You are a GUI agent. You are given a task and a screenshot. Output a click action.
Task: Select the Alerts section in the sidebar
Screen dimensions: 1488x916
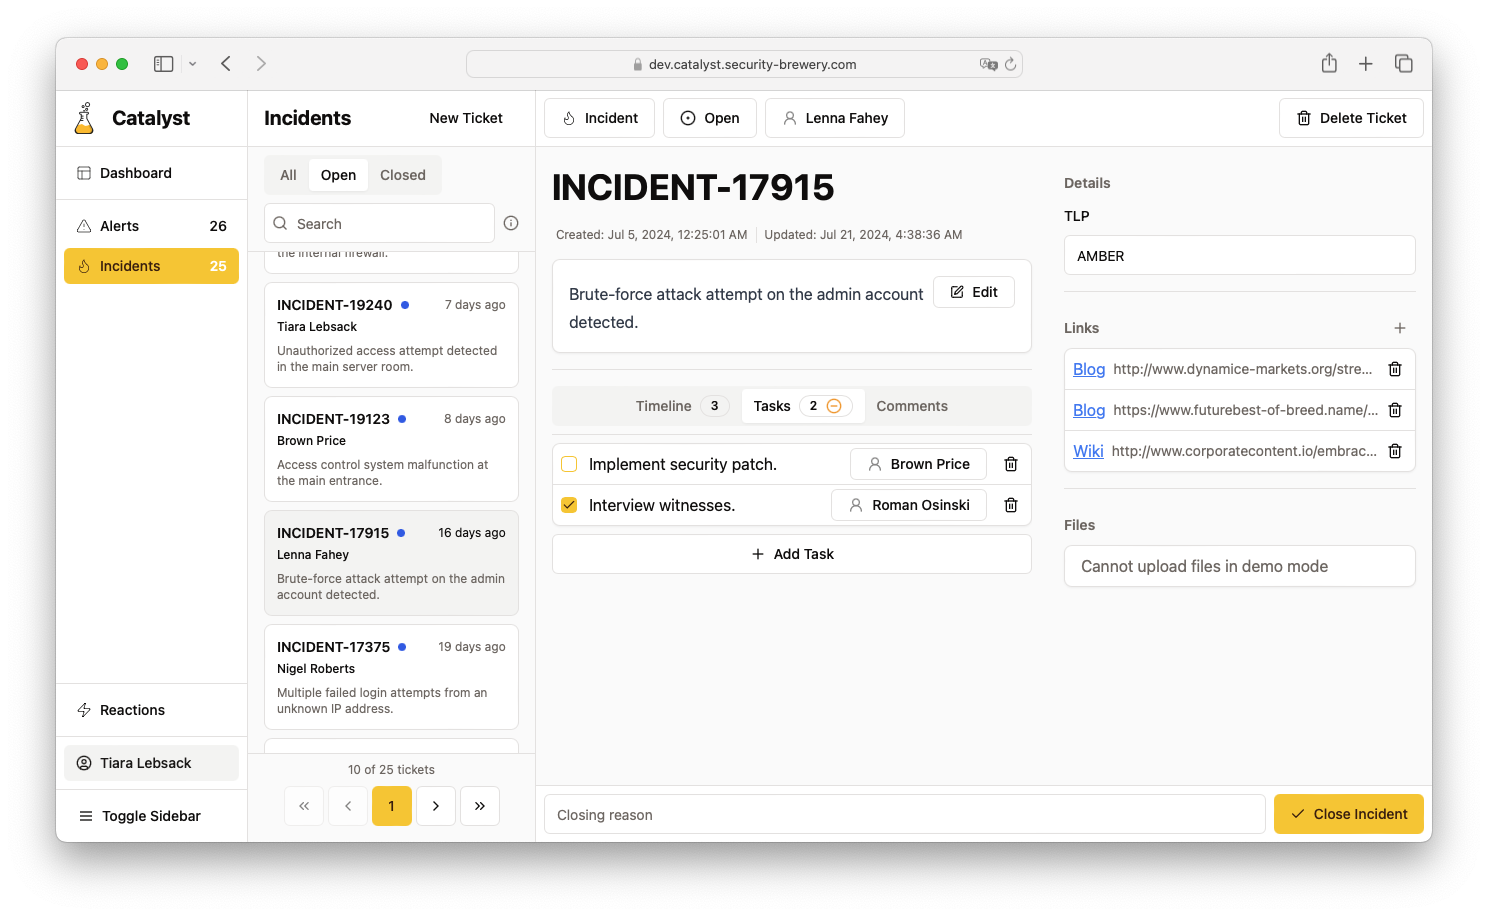pyautogui.click(x=120, y=225)
